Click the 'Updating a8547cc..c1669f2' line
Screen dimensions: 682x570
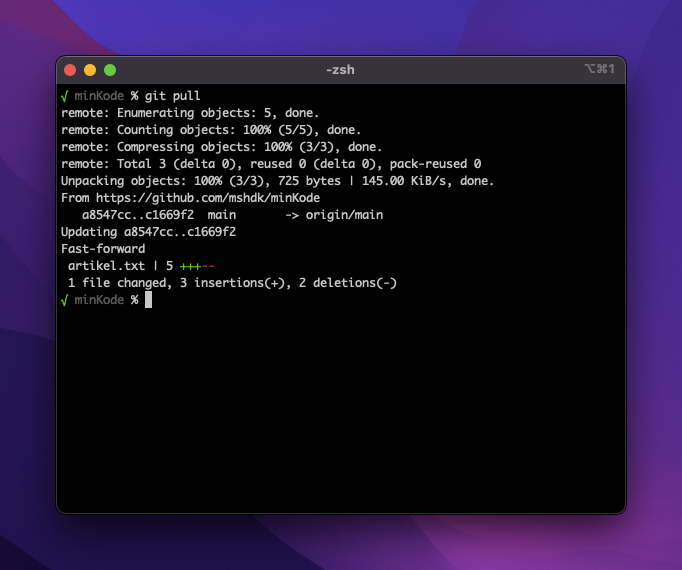click(x=148, y=232)
